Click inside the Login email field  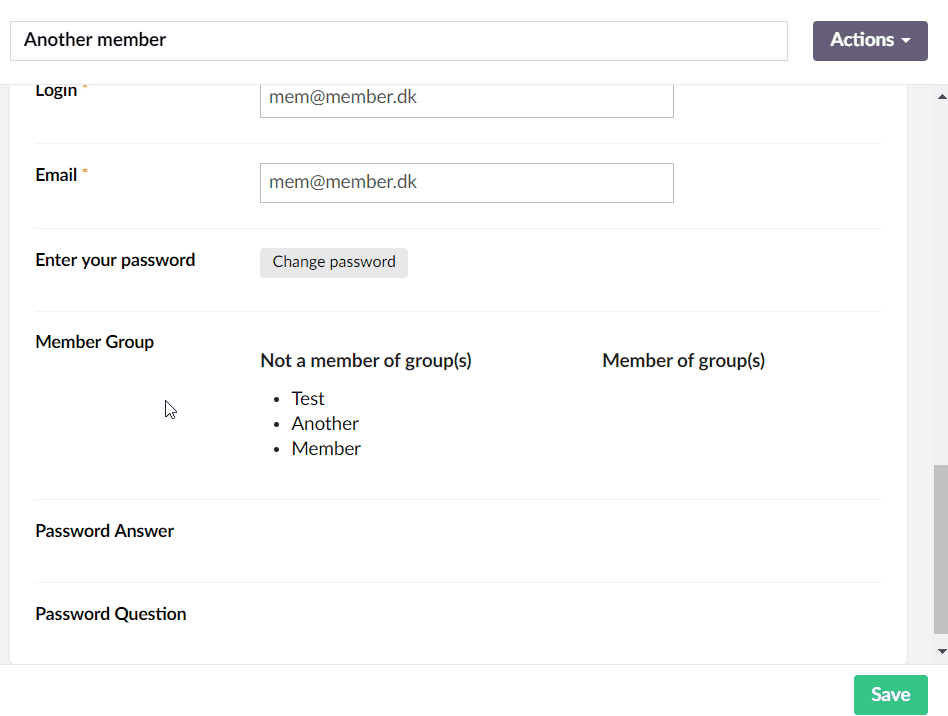[466, 97]
